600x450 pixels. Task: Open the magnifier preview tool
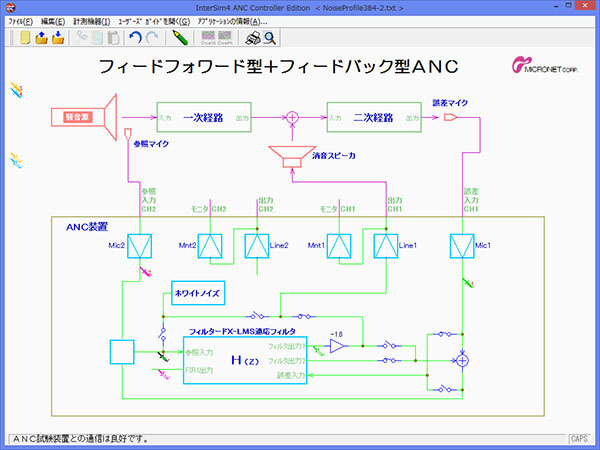270,38
